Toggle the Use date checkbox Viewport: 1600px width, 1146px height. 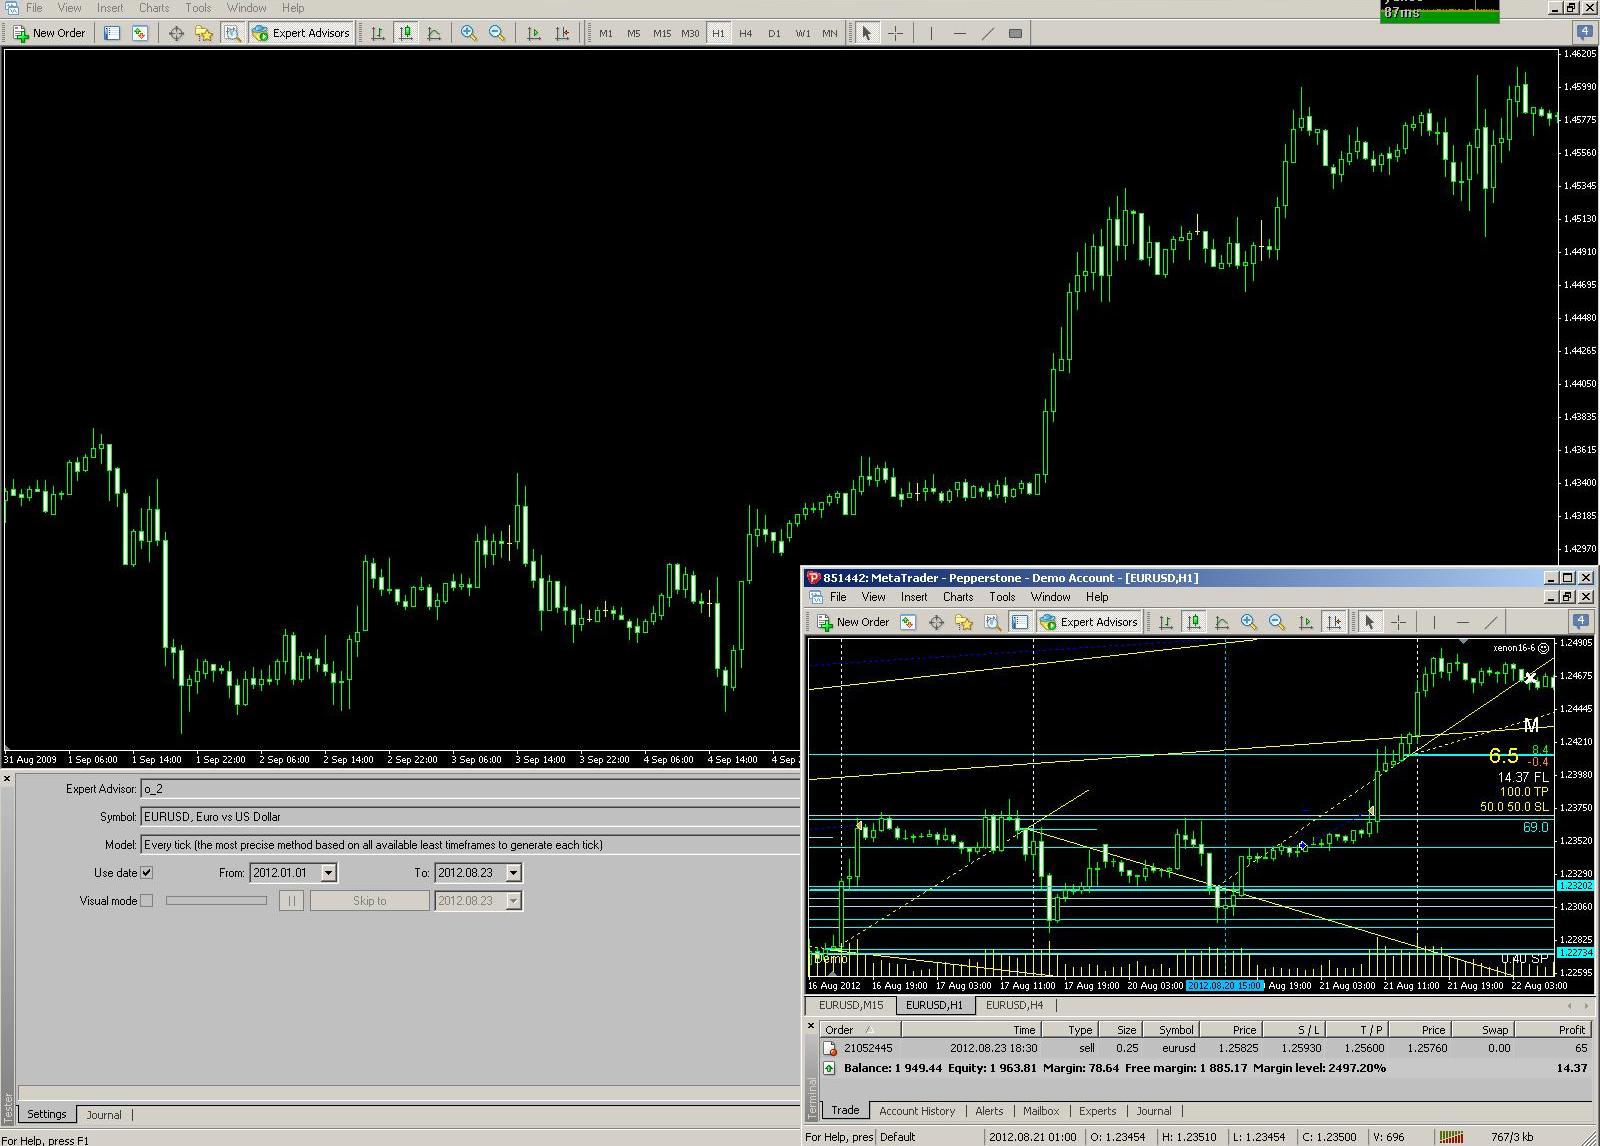[146, 873]
